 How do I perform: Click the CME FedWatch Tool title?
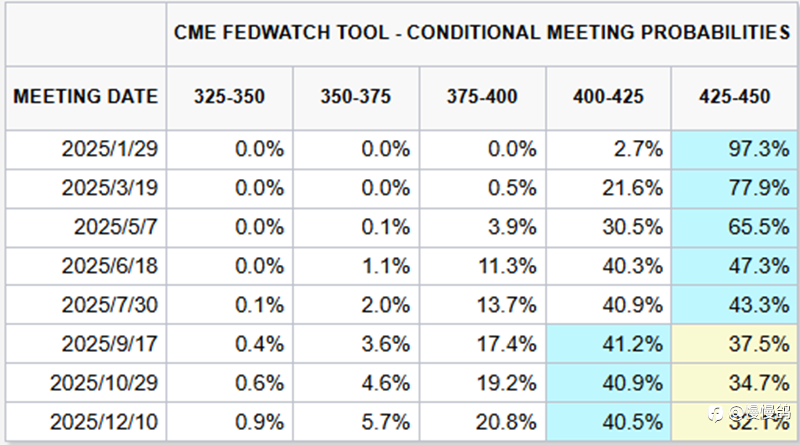(482, 32)
